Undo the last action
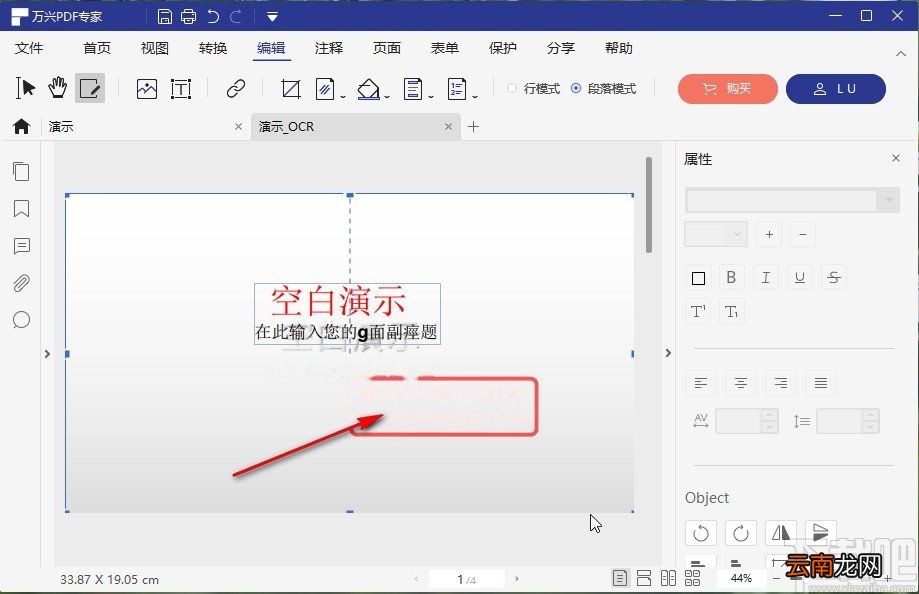This screenshot has width=919, height=594. 213,16
